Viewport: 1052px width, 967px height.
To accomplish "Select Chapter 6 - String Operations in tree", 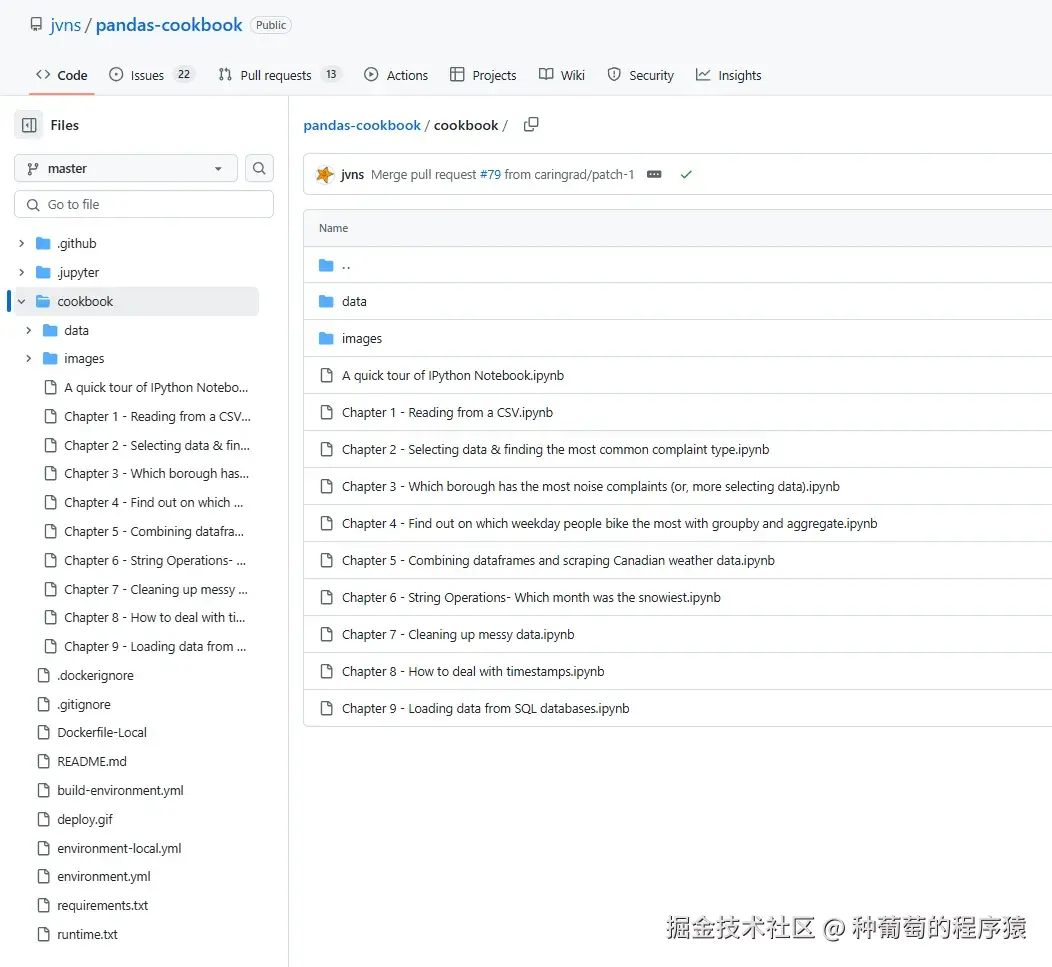I will pos(154,560).
